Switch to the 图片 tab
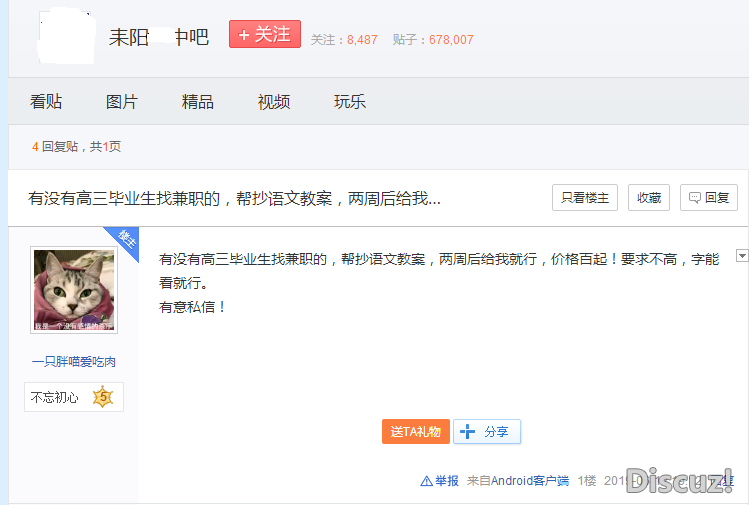Viewport: 749px width, 505px height. [x=122, y=102]
